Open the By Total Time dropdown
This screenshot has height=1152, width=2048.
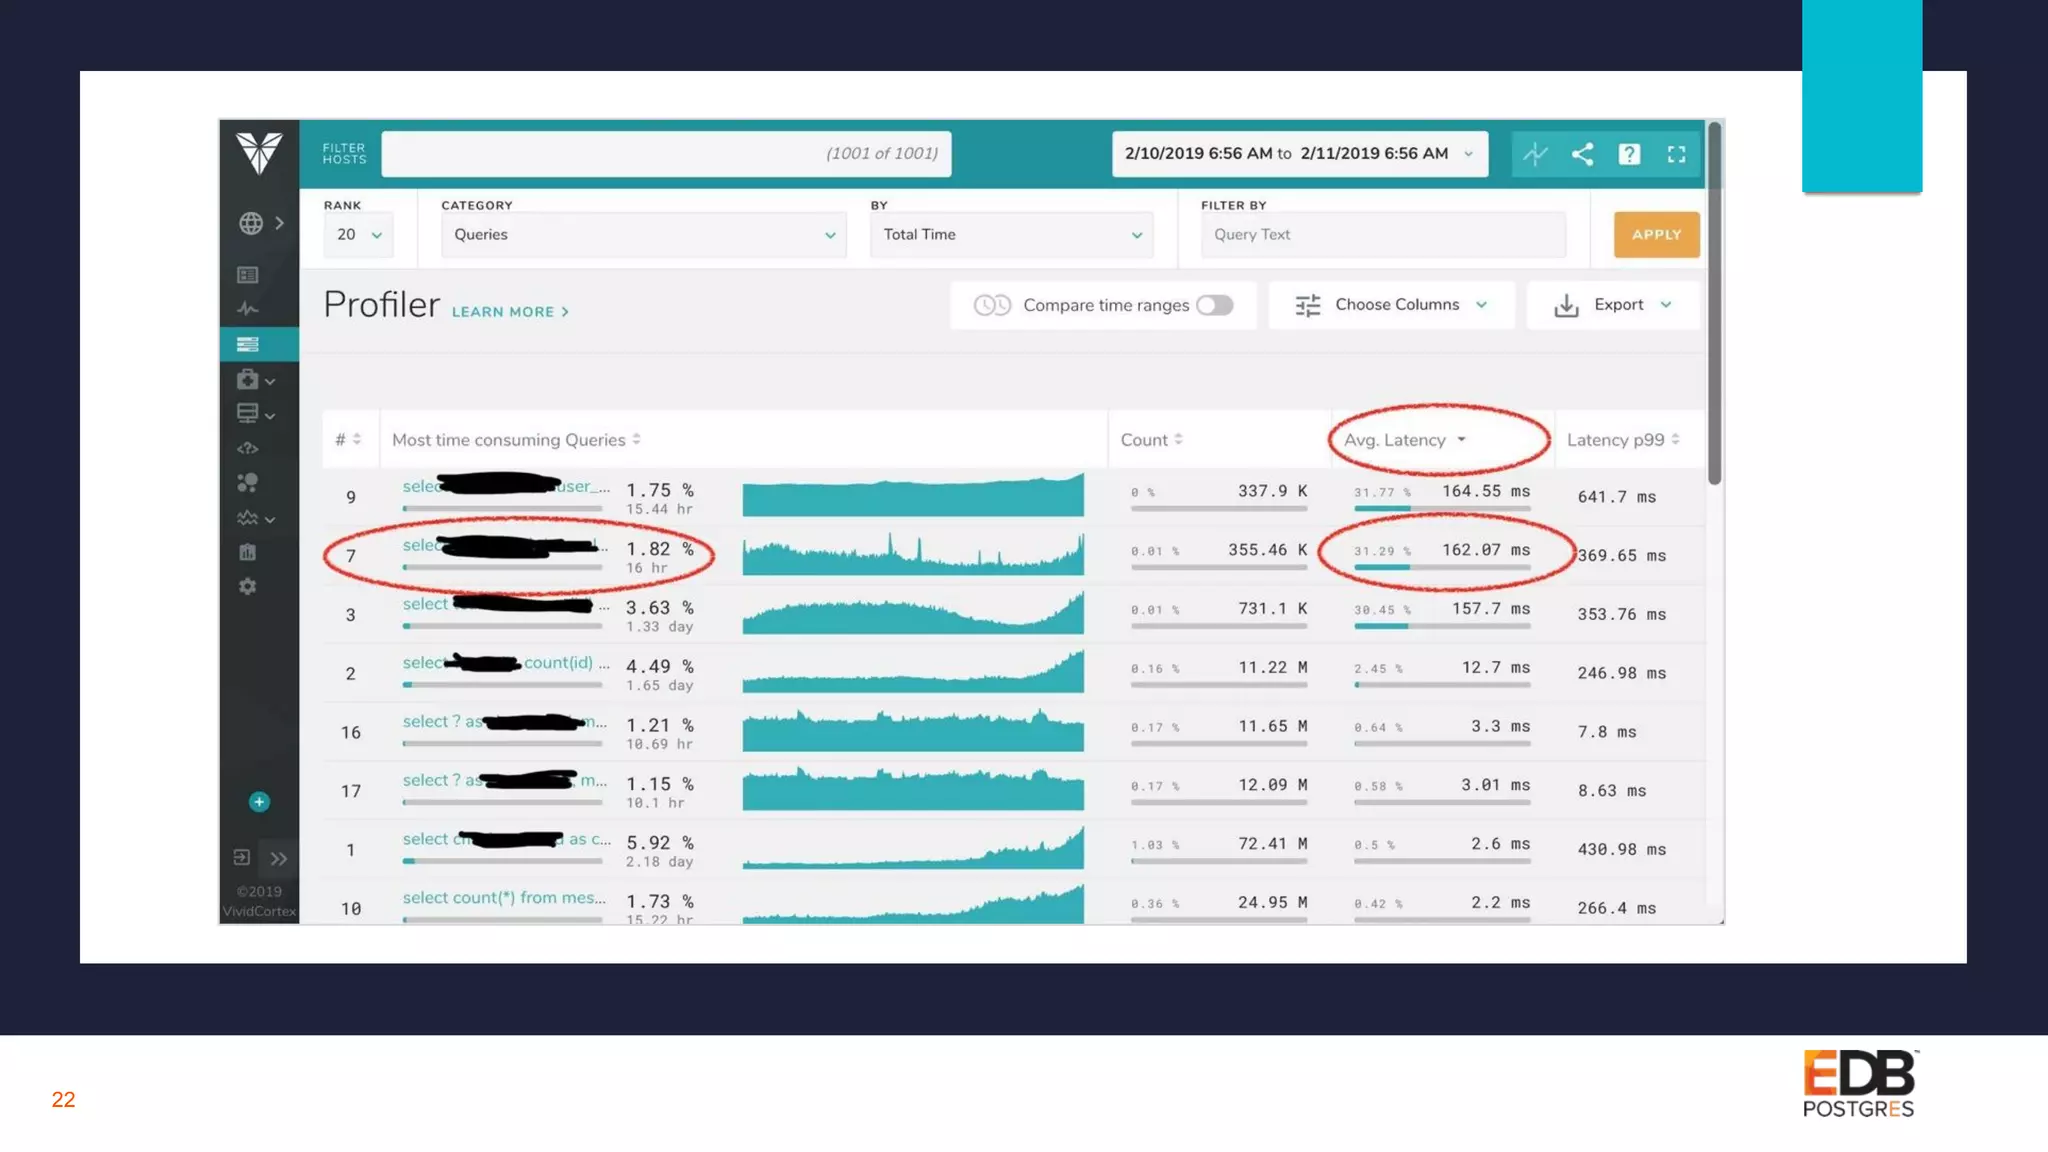coord(1011,235)
